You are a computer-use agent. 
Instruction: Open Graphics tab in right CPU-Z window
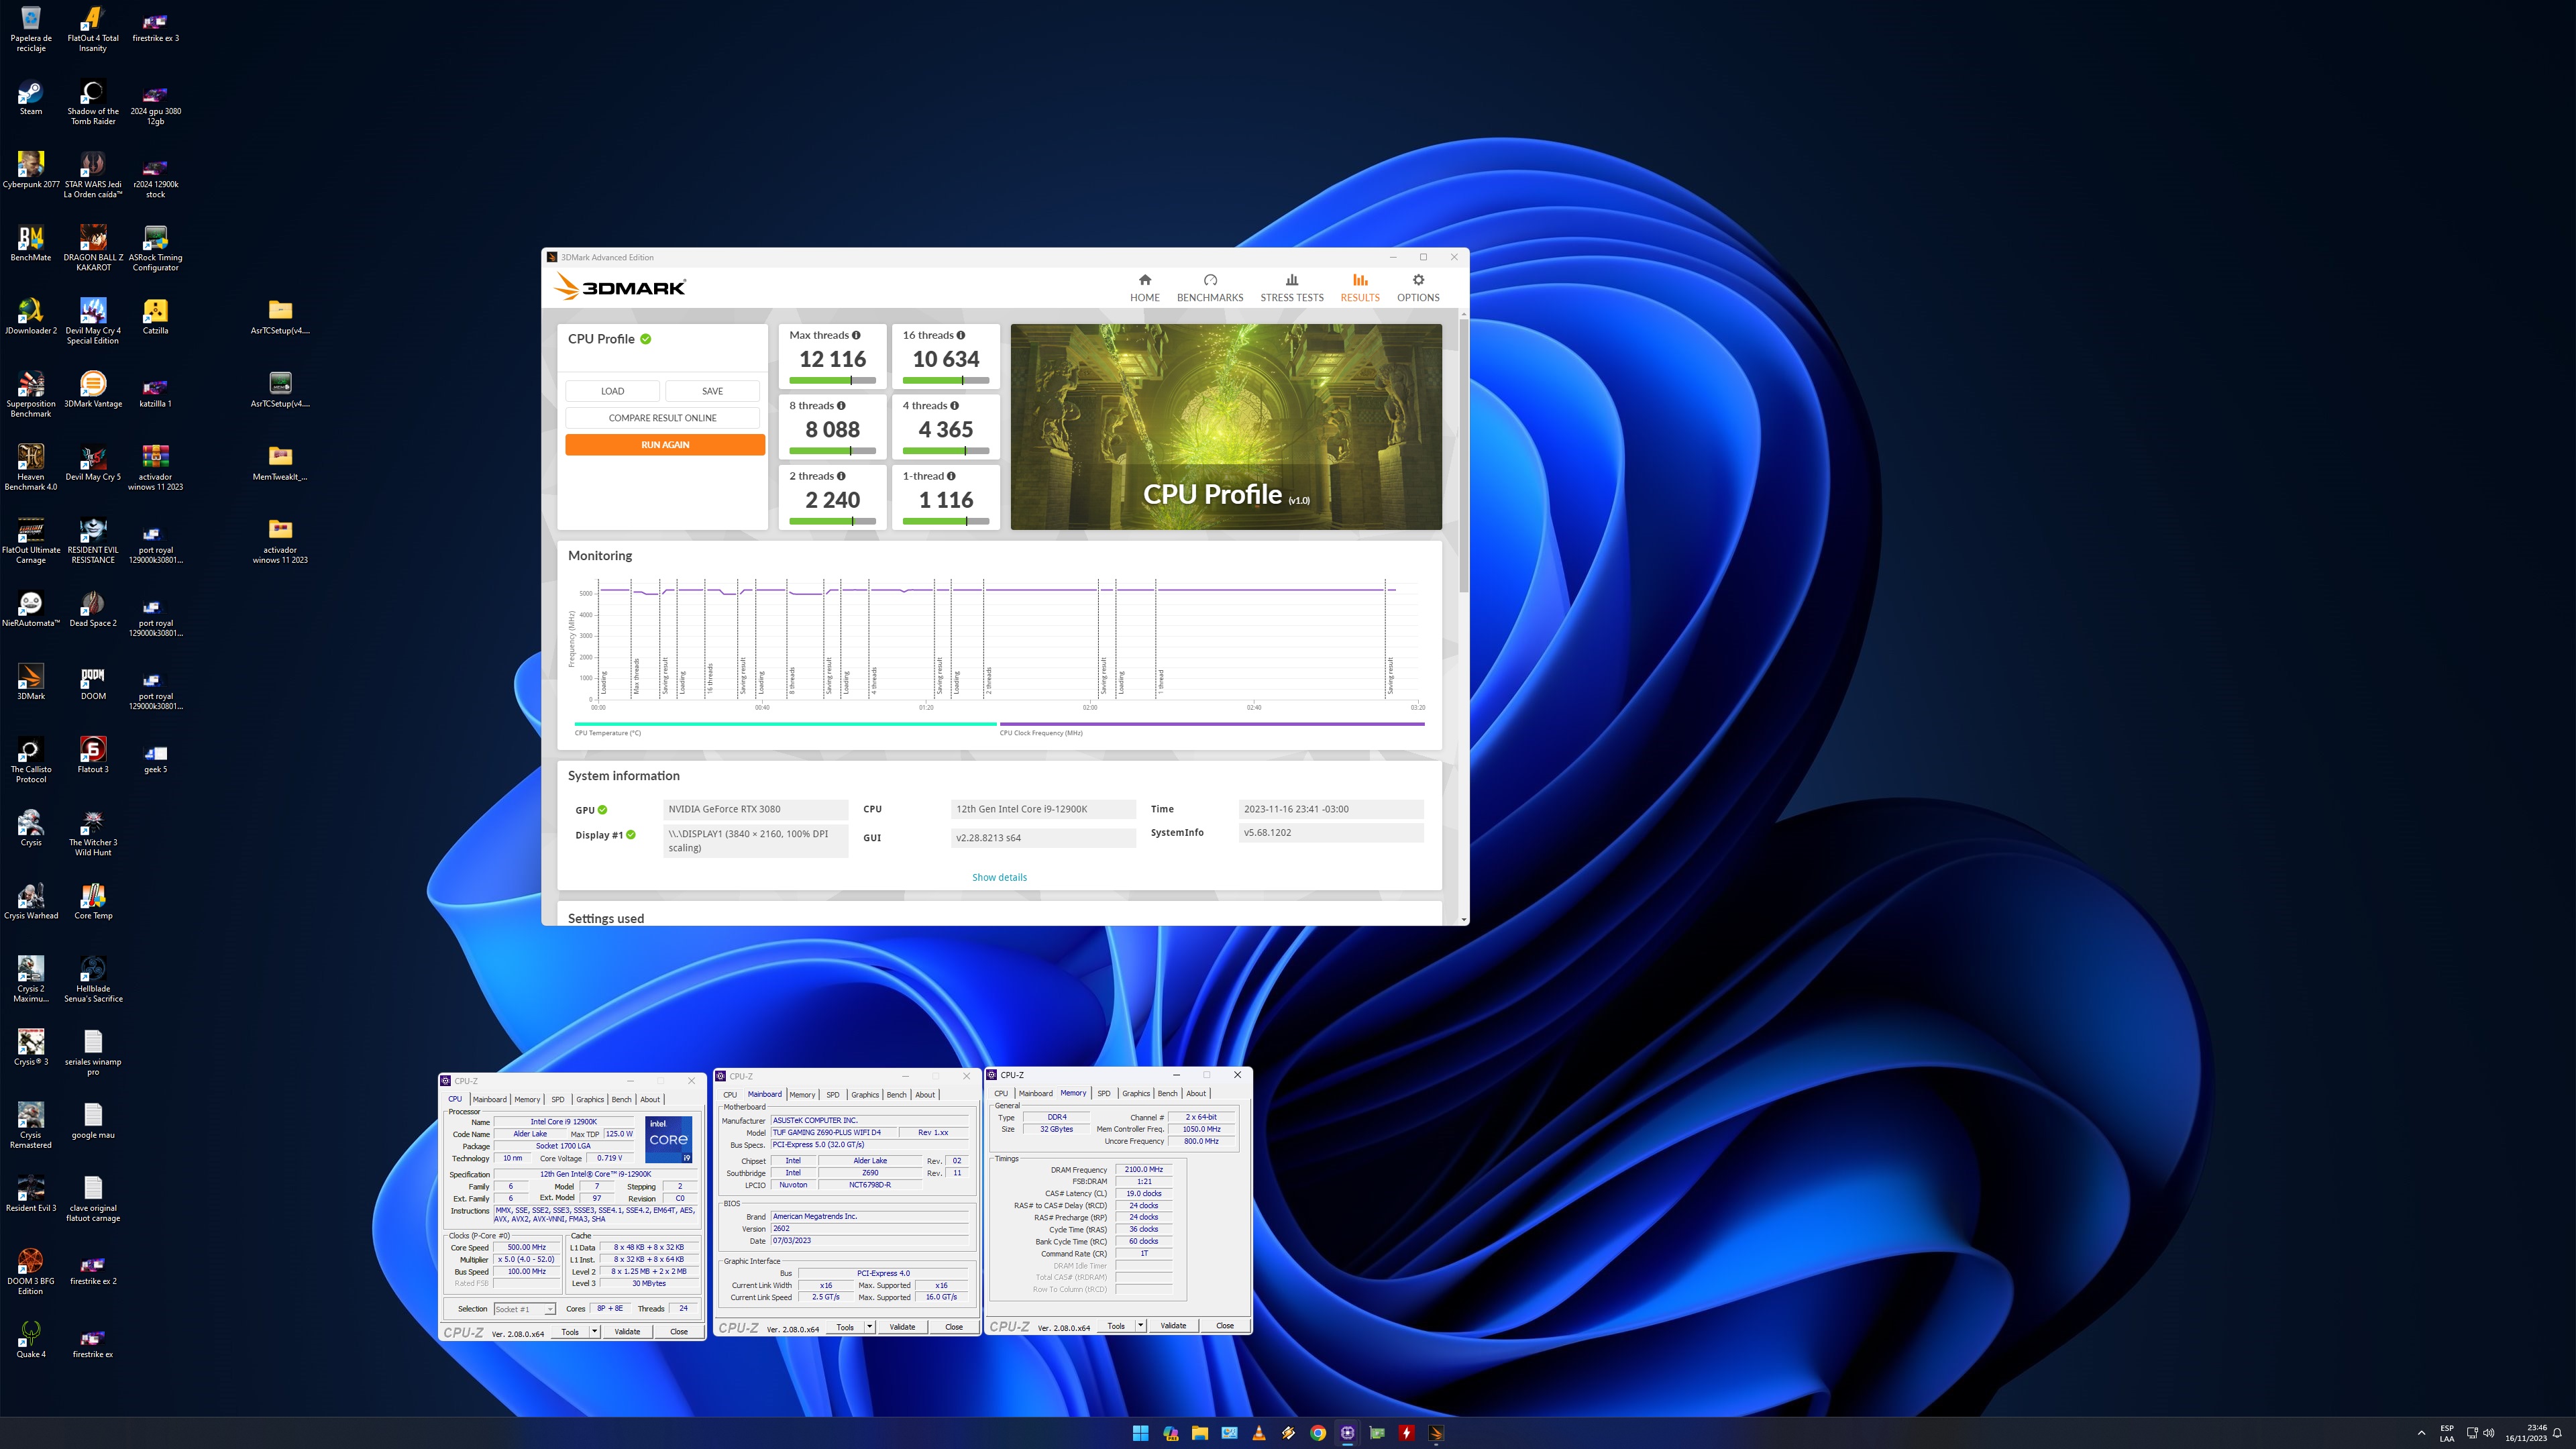(1136, 1093)
